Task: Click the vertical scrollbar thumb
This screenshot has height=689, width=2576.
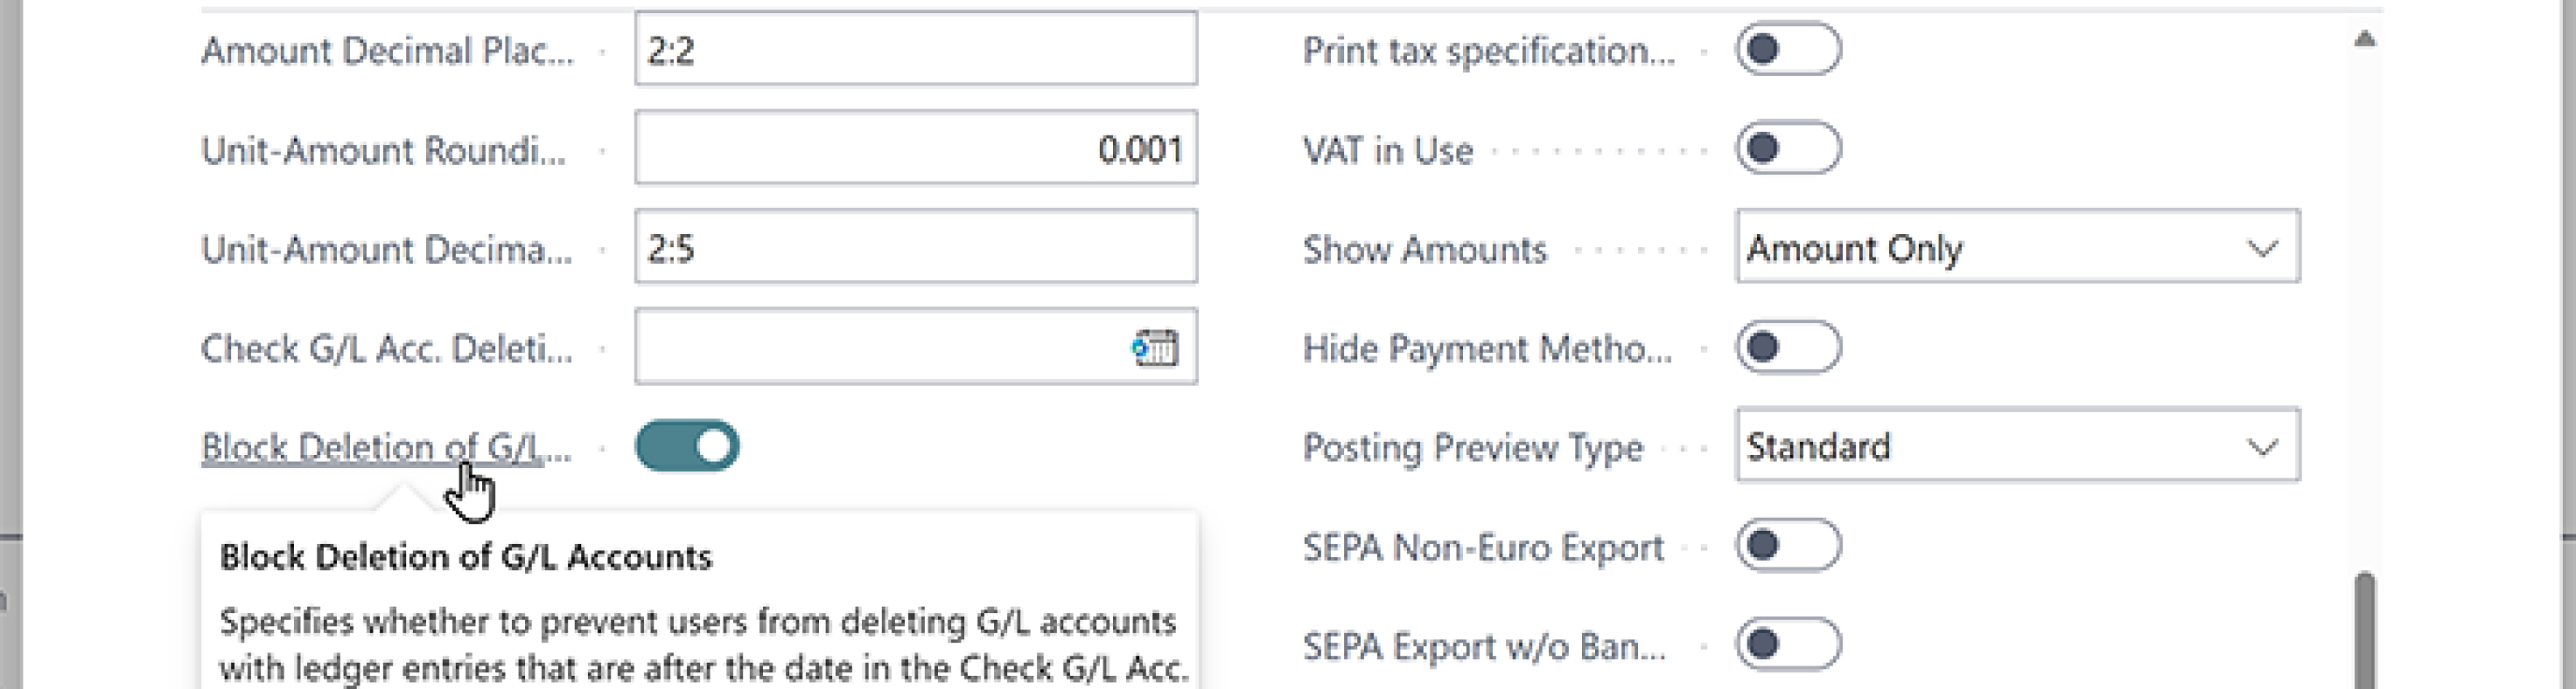Action: coord(2364,630)
